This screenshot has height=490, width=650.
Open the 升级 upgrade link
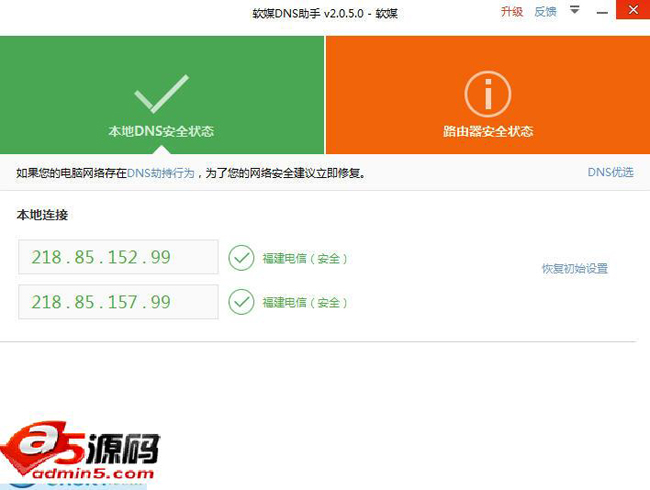(512, 12)
